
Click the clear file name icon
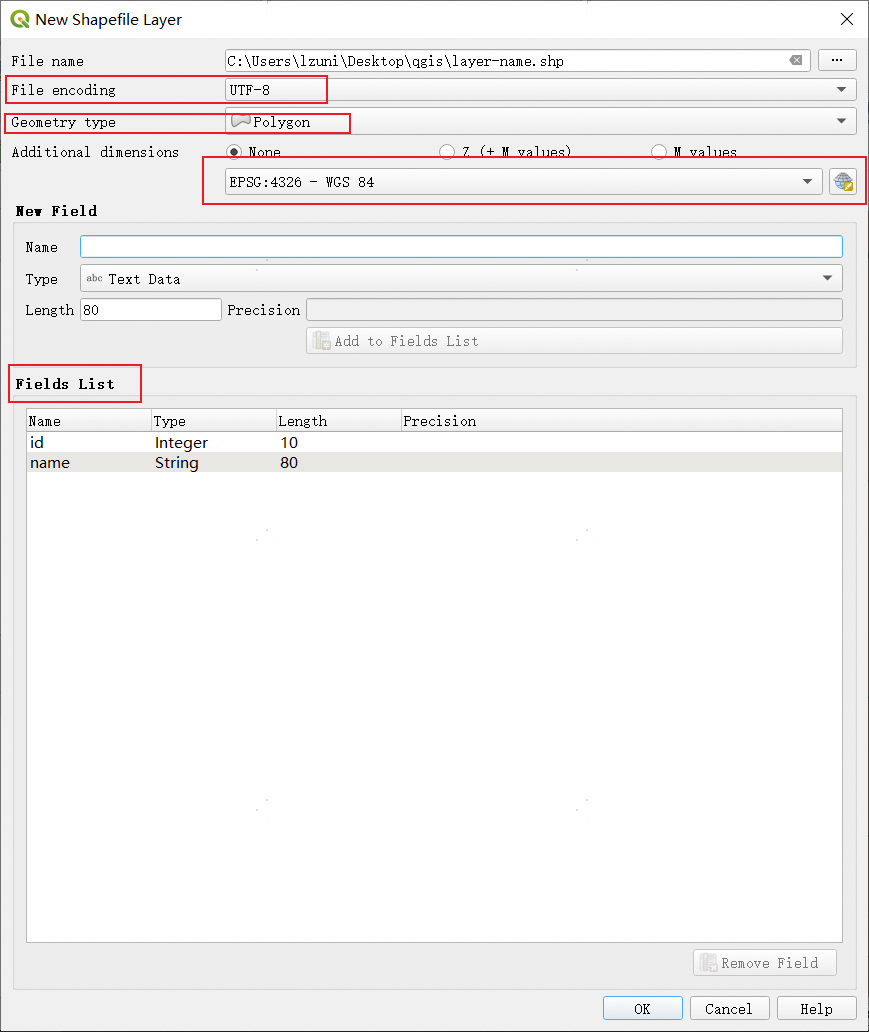pos(796,61)
